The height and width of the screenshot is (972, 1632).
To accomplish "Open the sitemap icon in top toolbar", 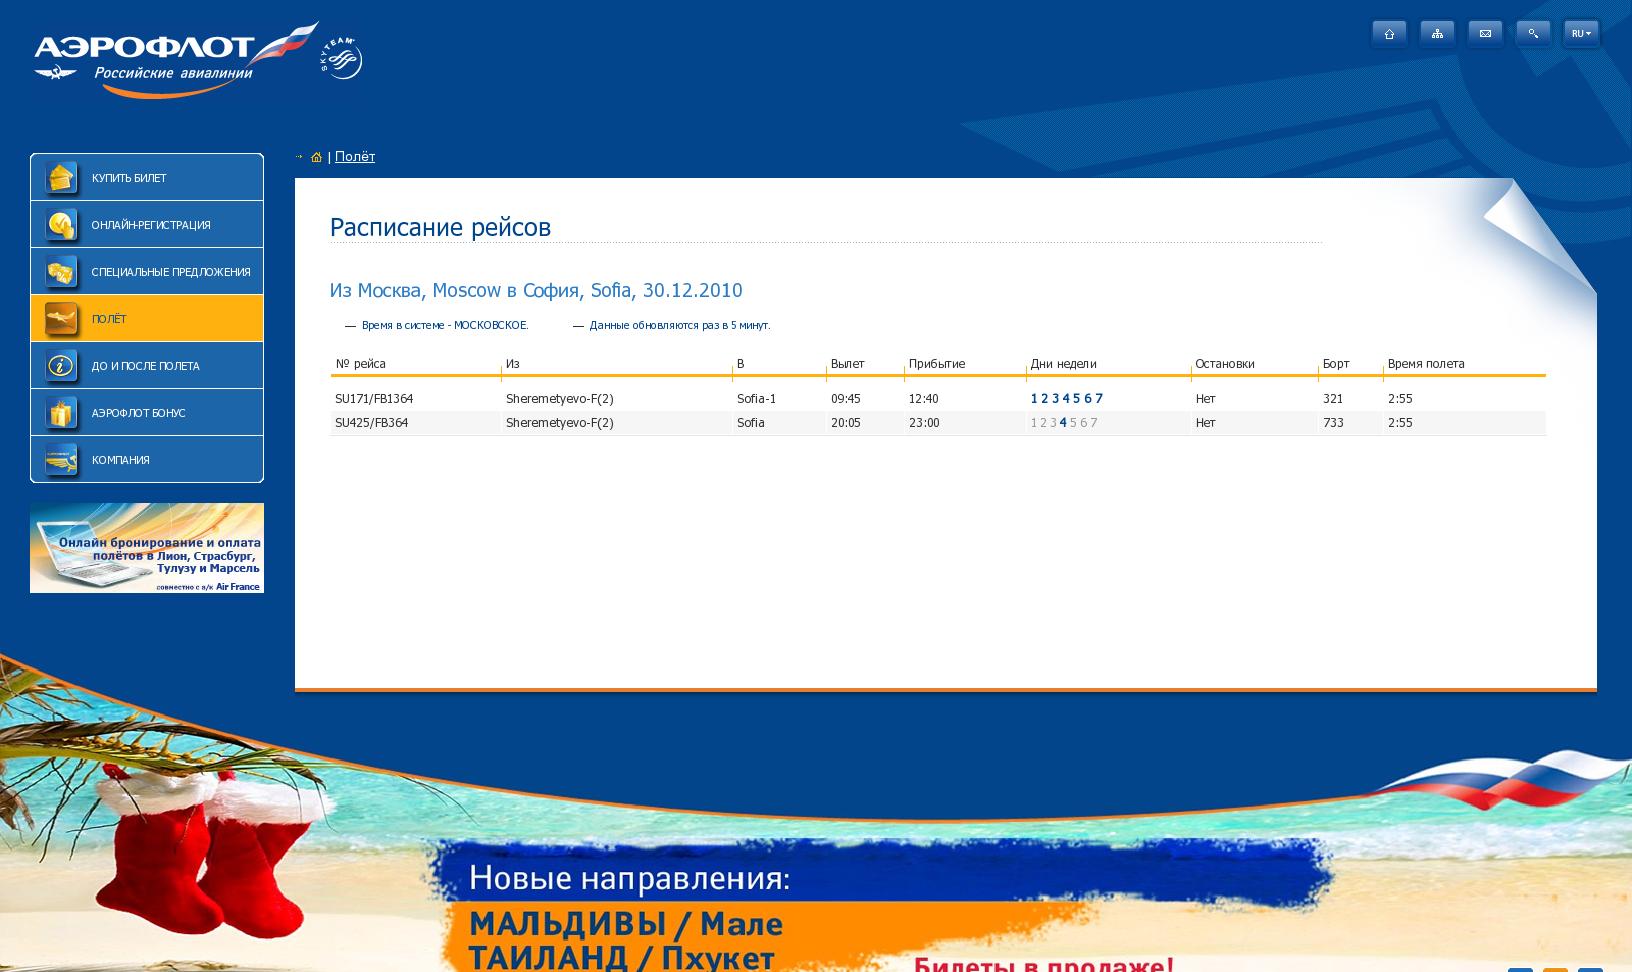I will (x=1437, y=34).
